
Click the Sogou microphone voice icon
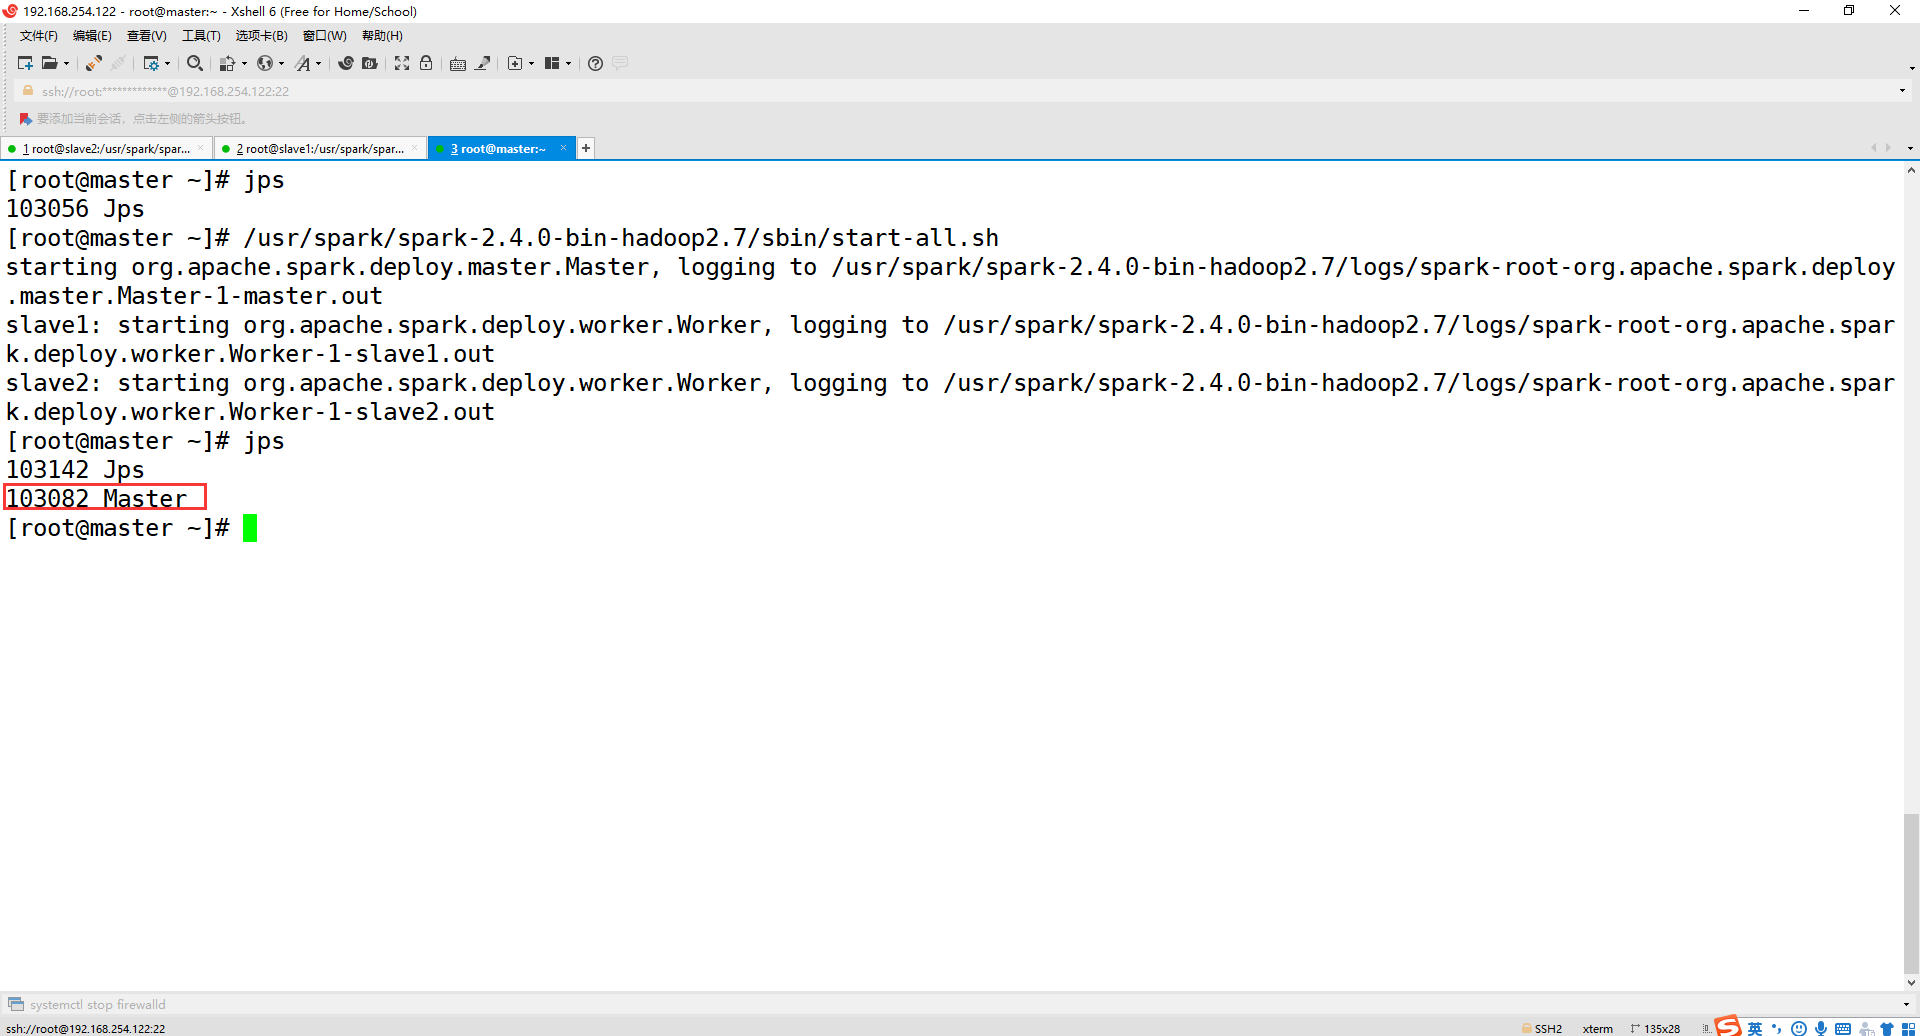tap(1821, 1029)
